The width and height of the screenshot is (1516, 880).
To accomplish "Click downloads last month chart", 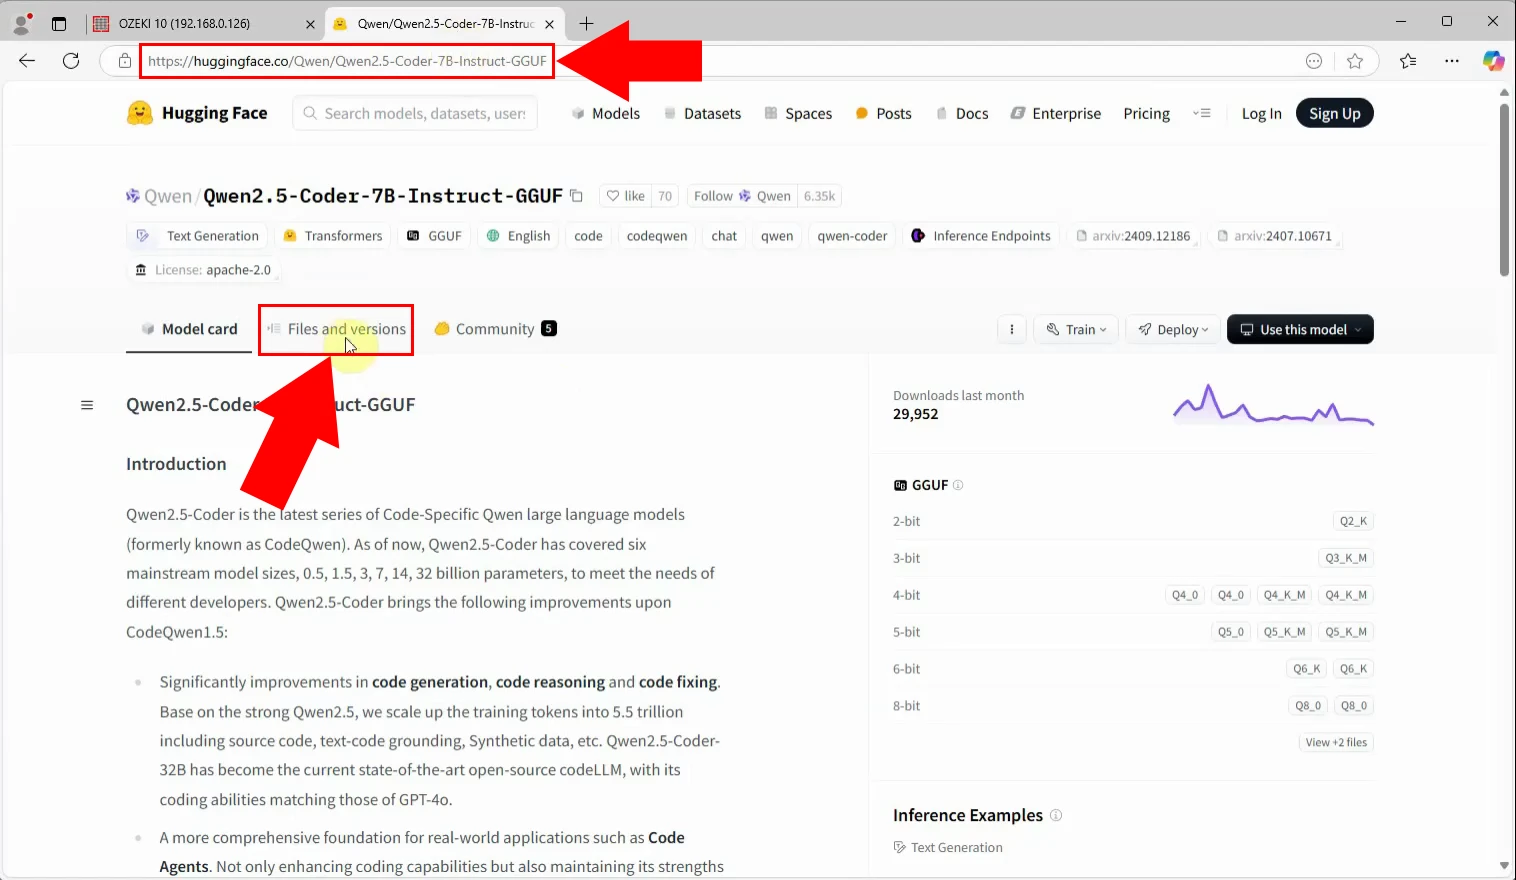I will coord(1273,405).
